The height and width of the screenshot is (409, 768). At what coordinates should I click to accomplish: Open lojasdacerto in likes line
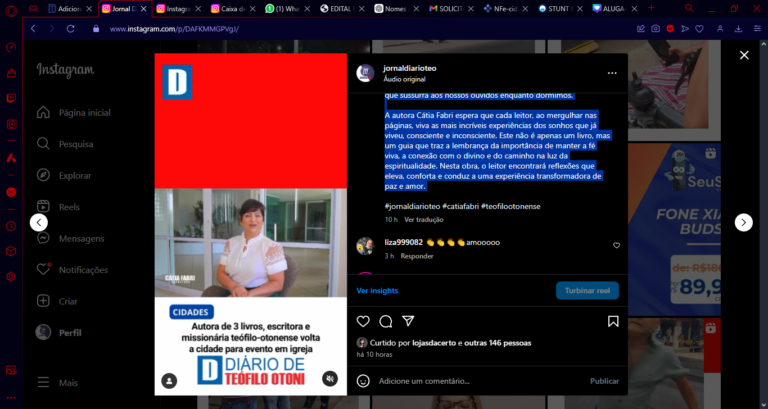click(x=434, y=343)
